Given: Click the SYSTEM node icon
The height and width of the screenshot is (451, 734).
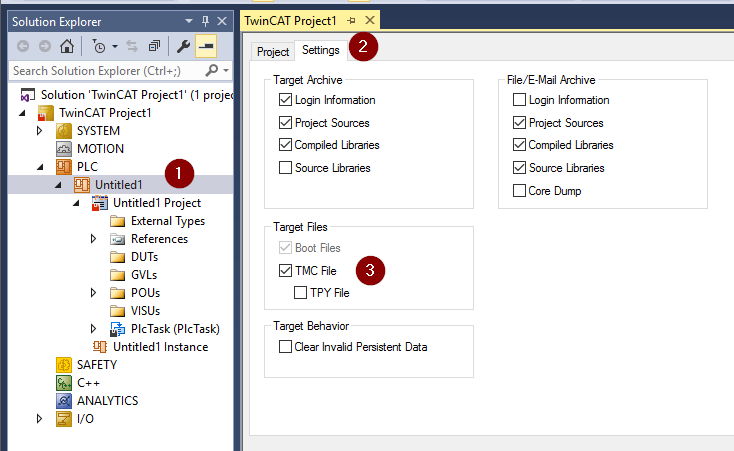Looking at the screenshot, I should tap(64, 131).
